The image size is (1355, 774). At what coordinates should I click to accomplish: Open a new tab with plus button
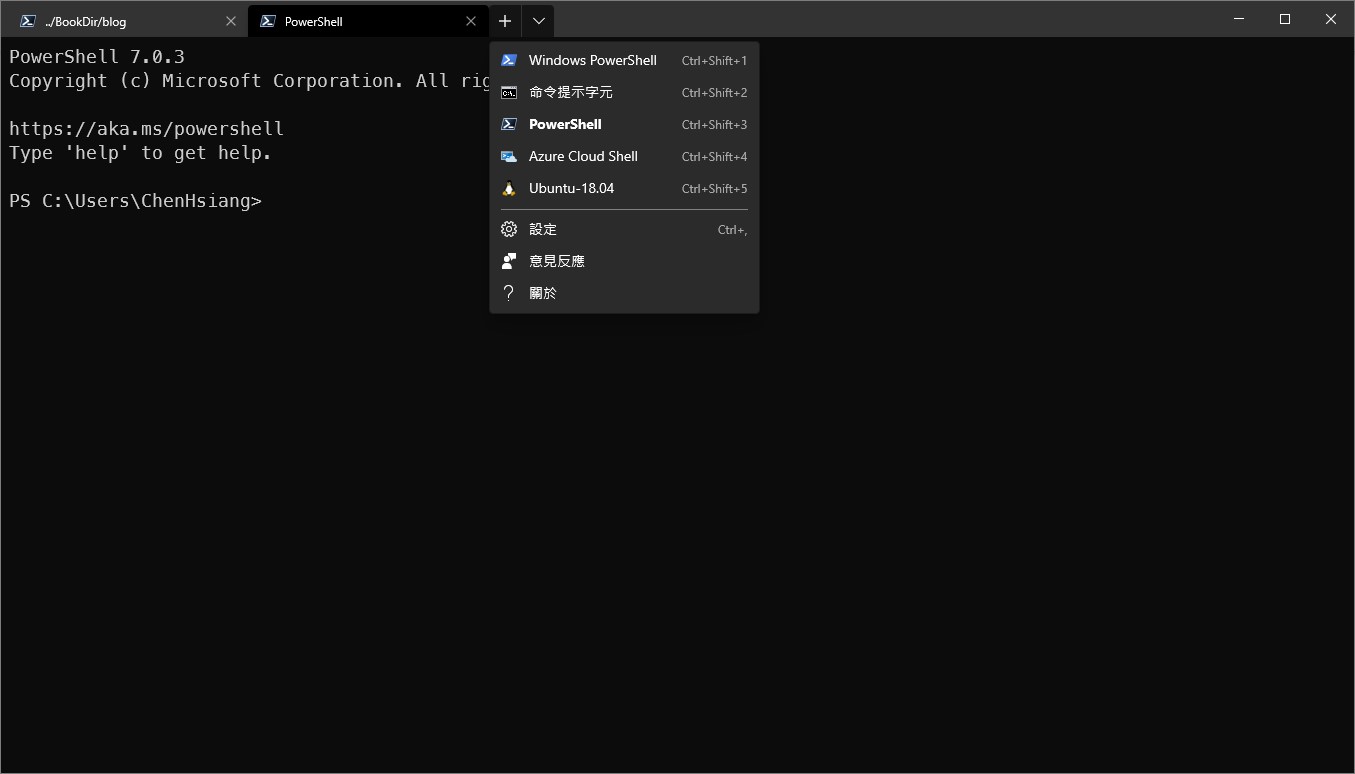click(x=505, y=21)
